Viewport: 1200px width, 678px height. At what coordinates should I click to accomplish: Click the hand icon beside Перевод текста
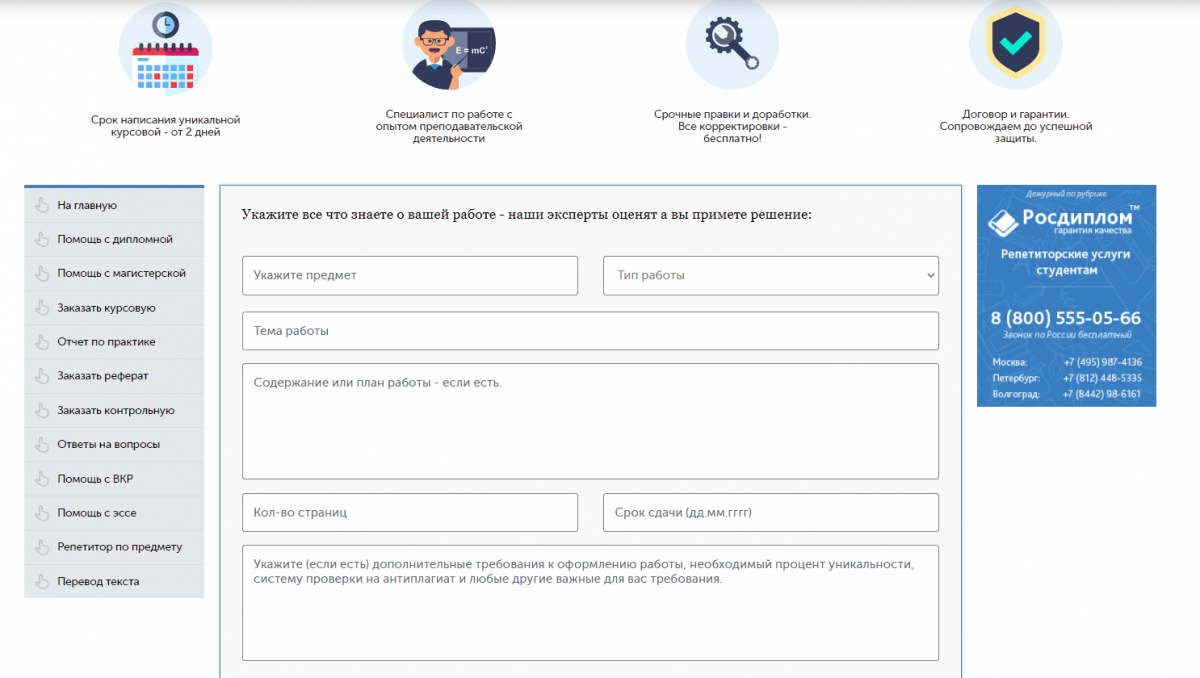pos(41,581)
